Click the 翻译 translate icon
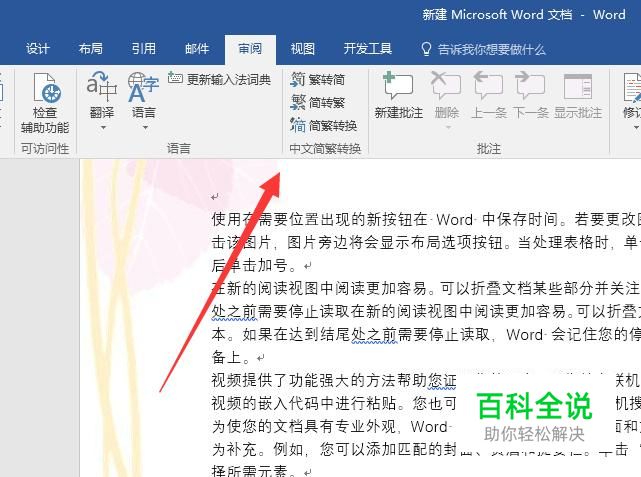Screen dimensions: 641x477 [102, 86]
